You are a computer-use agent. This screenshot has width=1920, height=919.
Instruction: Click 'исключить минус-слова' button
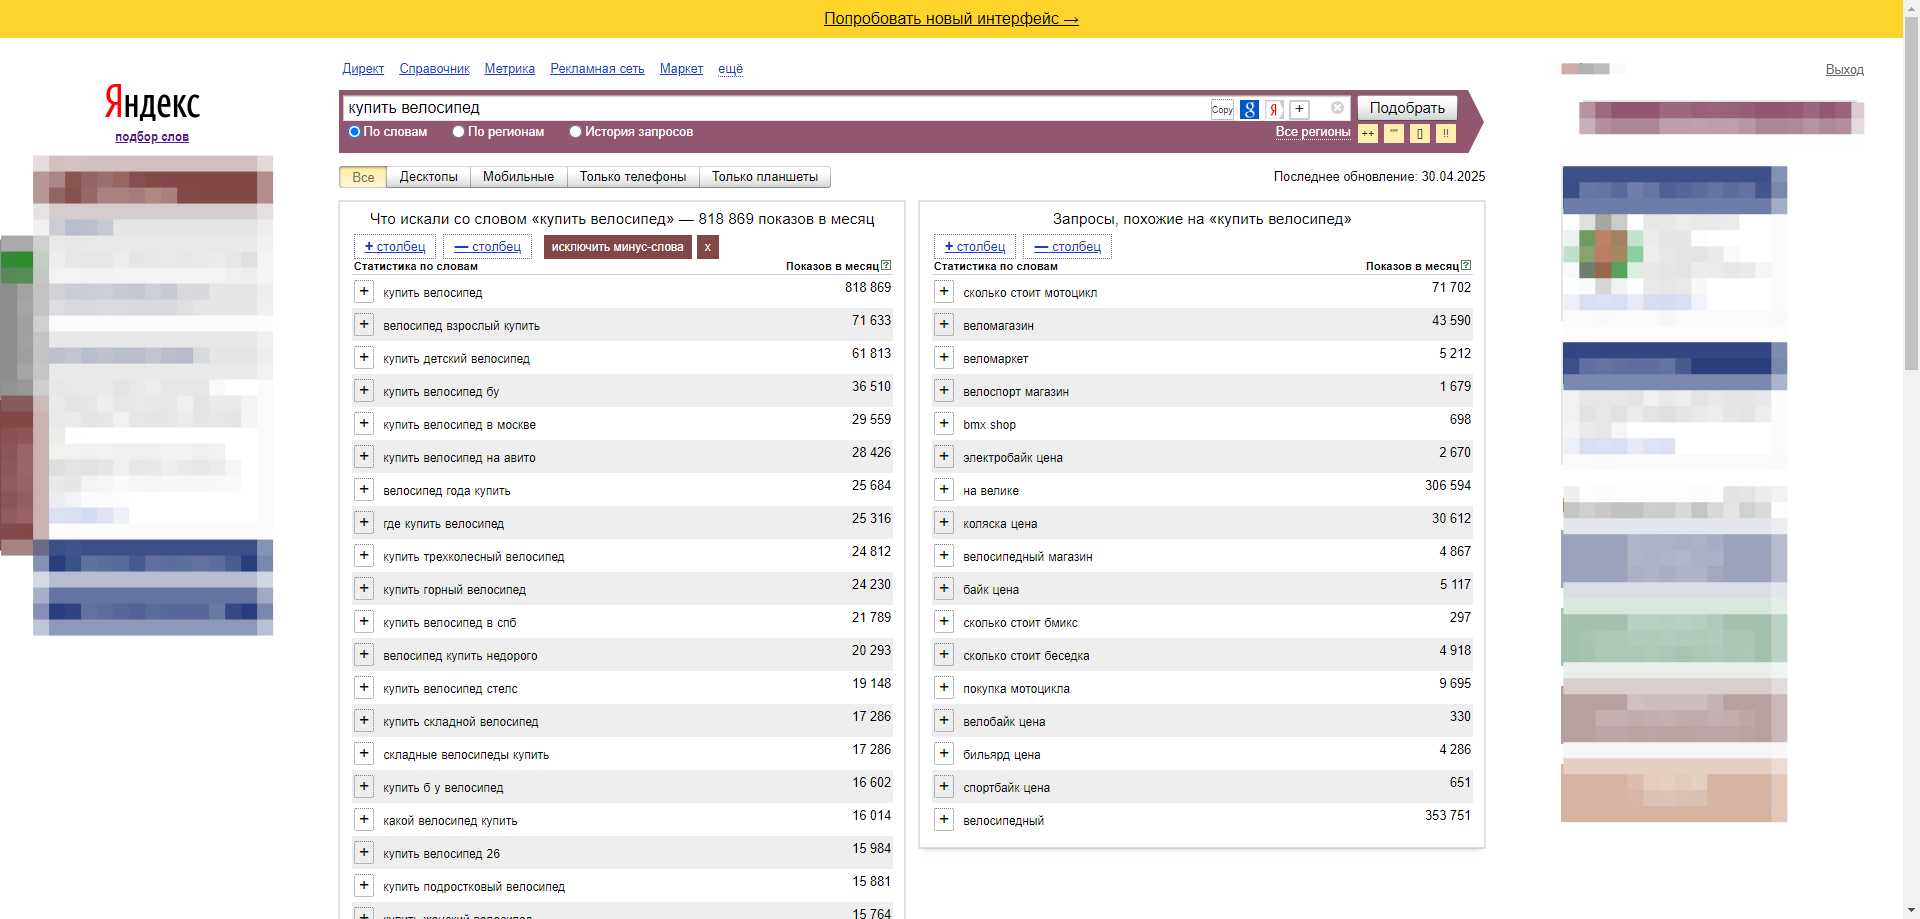[x=617, y=247]
